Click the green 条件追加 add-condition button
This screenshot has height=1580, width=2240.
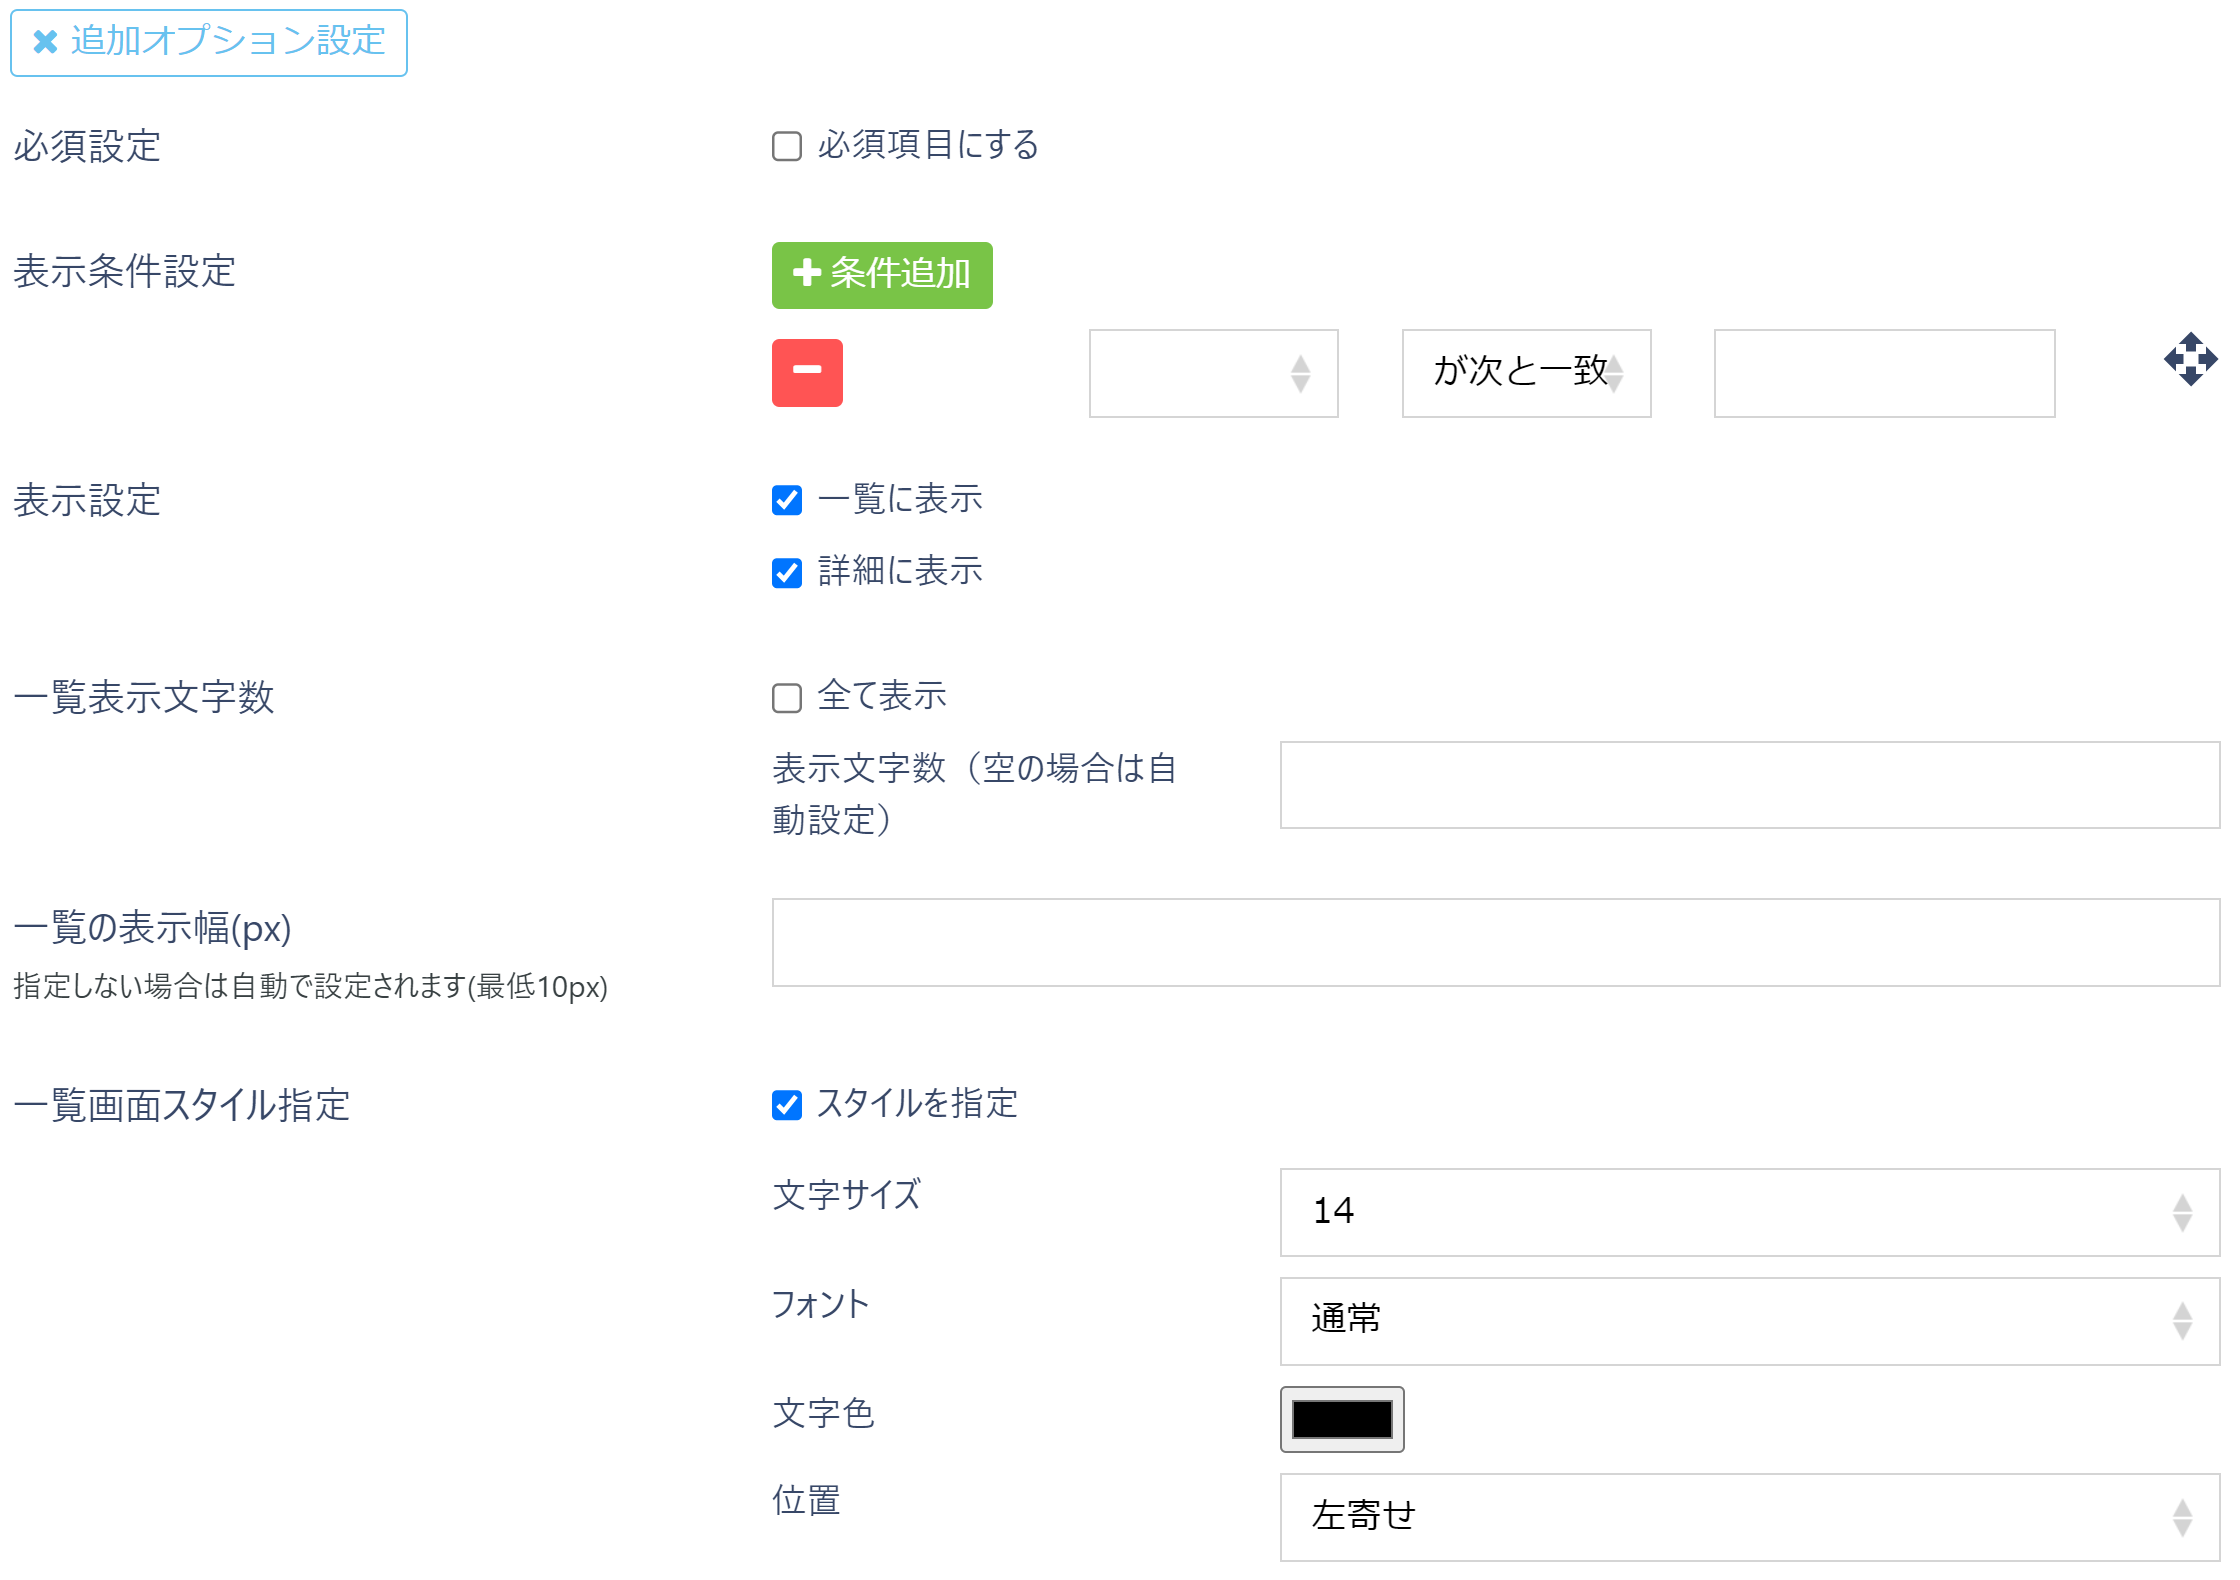(882, 275)
